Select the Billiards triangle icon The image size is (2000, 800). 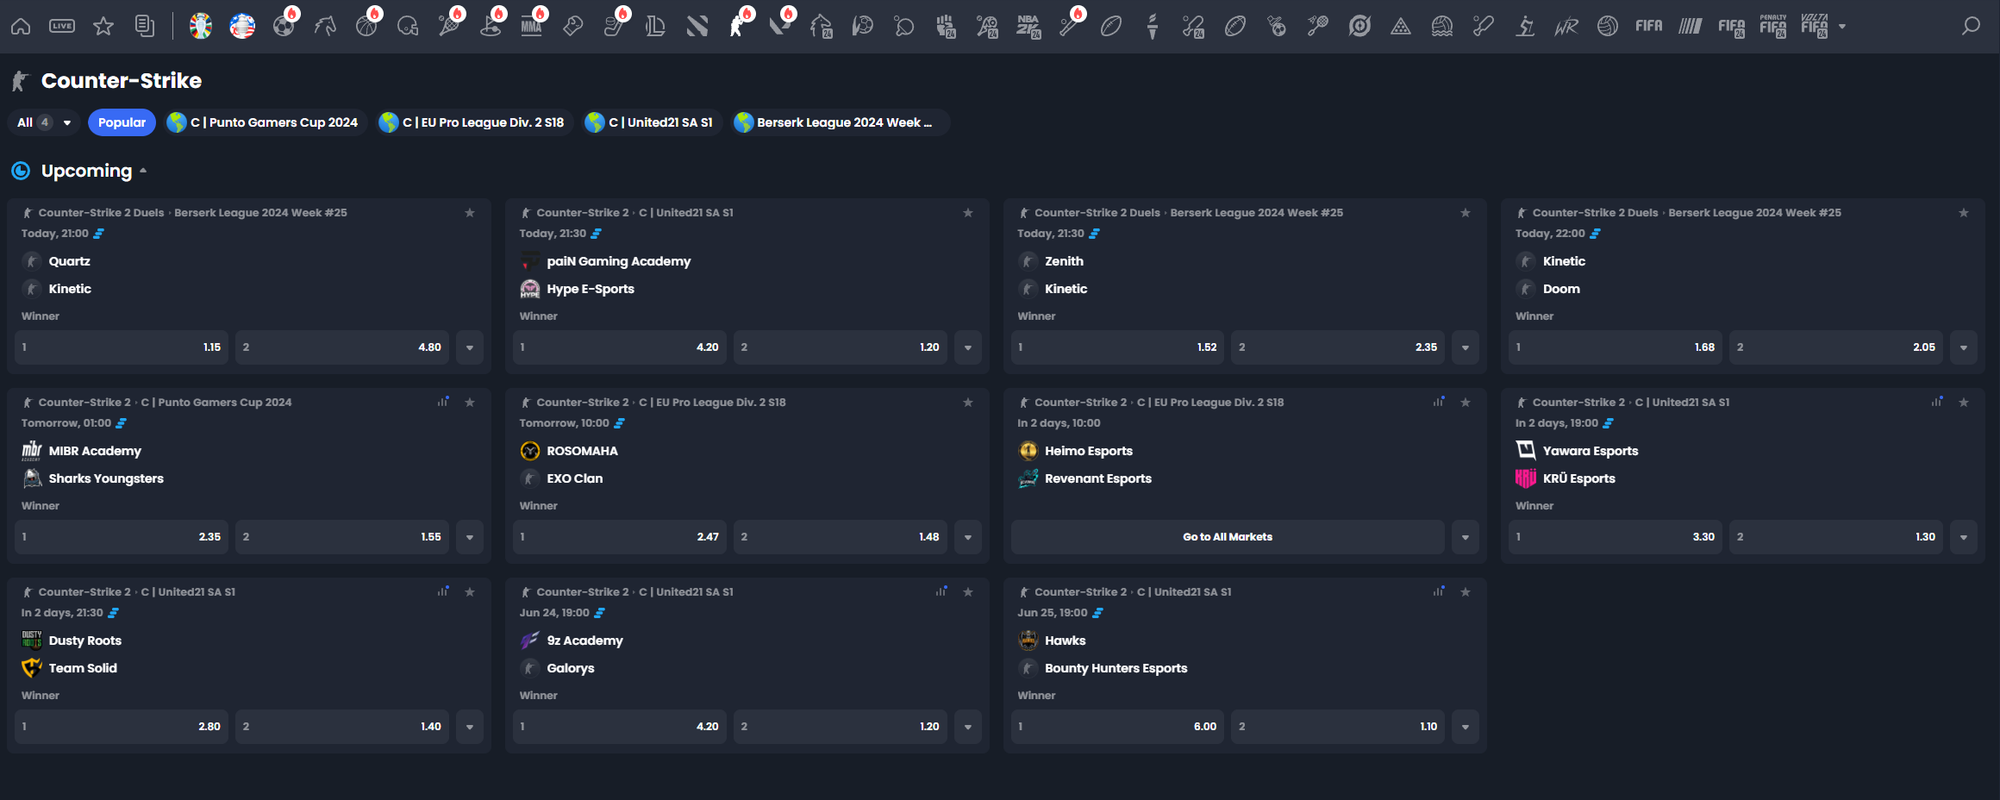point(1401,26)
